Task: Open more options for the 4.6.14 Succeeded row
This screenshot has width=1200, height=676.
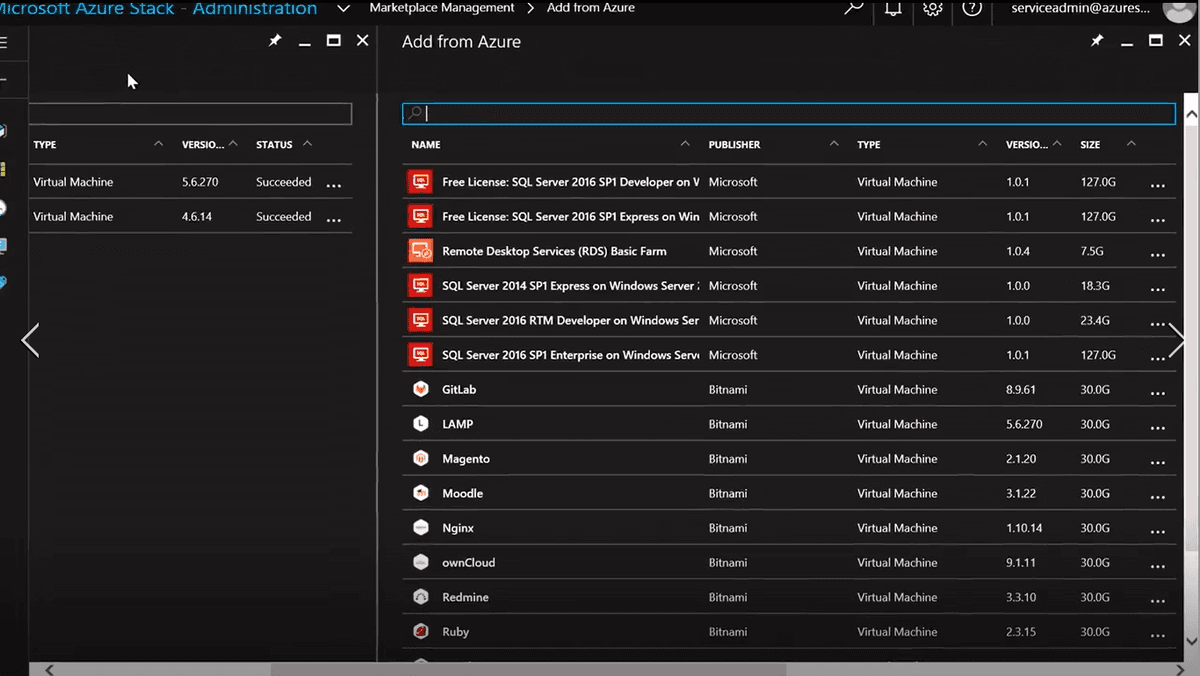Action: [x=334, y=219]
